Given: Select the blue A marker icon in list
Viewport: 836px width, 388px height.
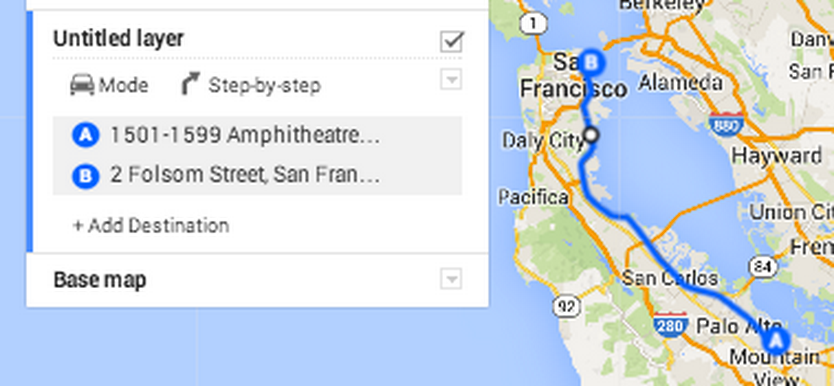Looking at the screenshot, I should point(85,136).
